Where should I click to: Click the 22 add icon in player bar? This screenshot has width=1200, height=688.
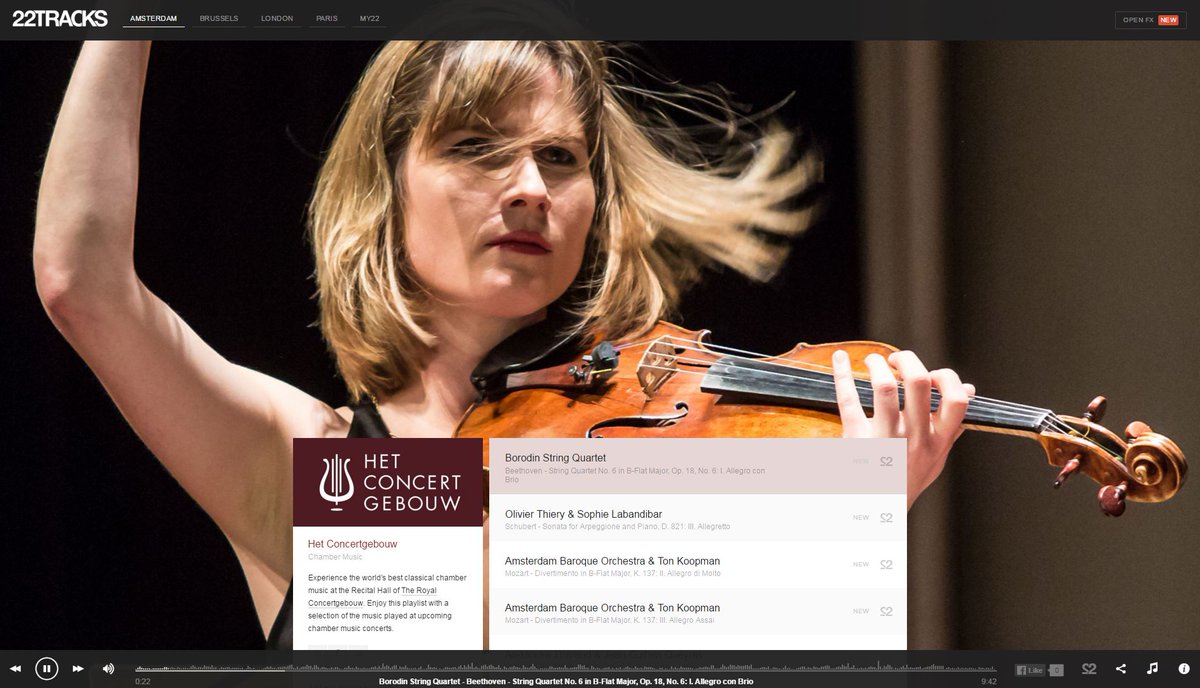pyautogui.click(x=1089, y=669)
